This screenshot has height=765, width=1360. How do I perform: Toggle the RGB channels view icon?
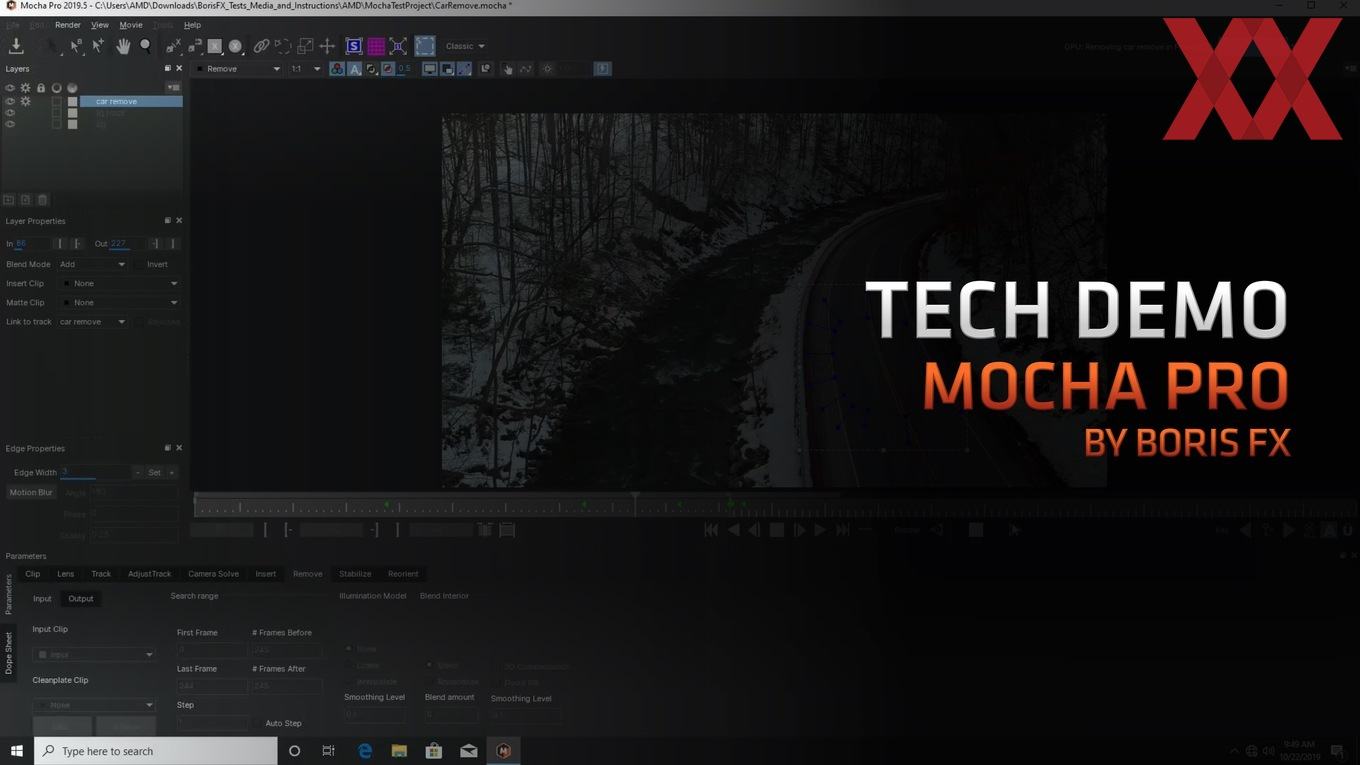pos(337,69)
